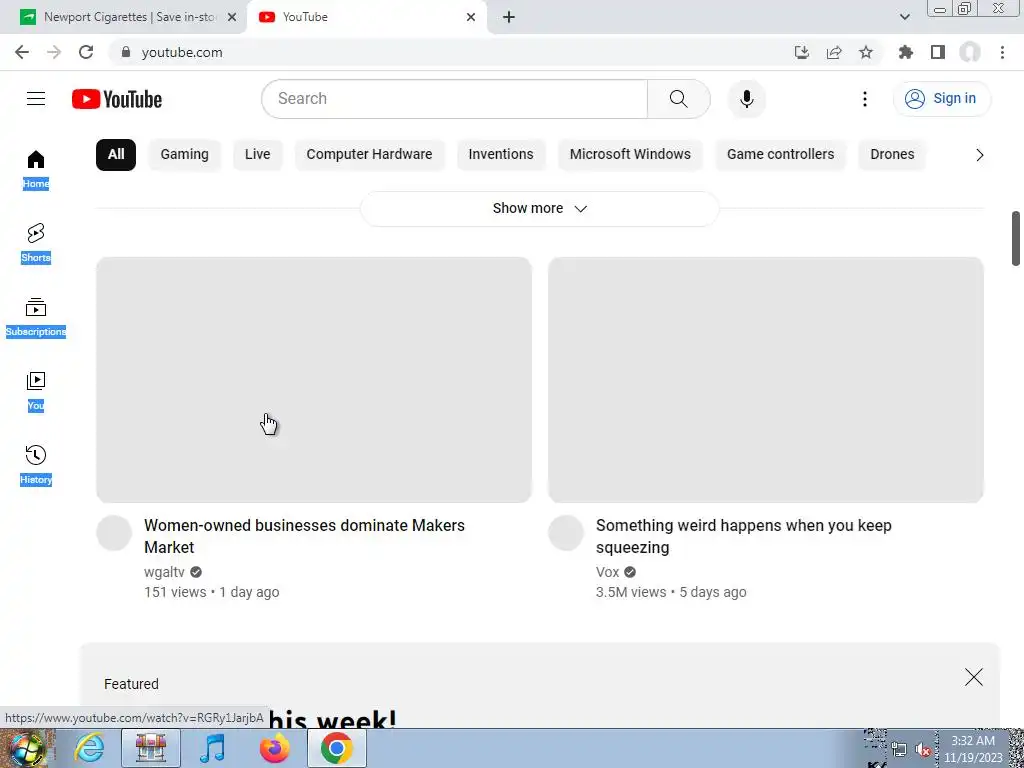Open YouTube settings three-dot menu
This screenshot has width=1024, height=768.
[865, 99]
